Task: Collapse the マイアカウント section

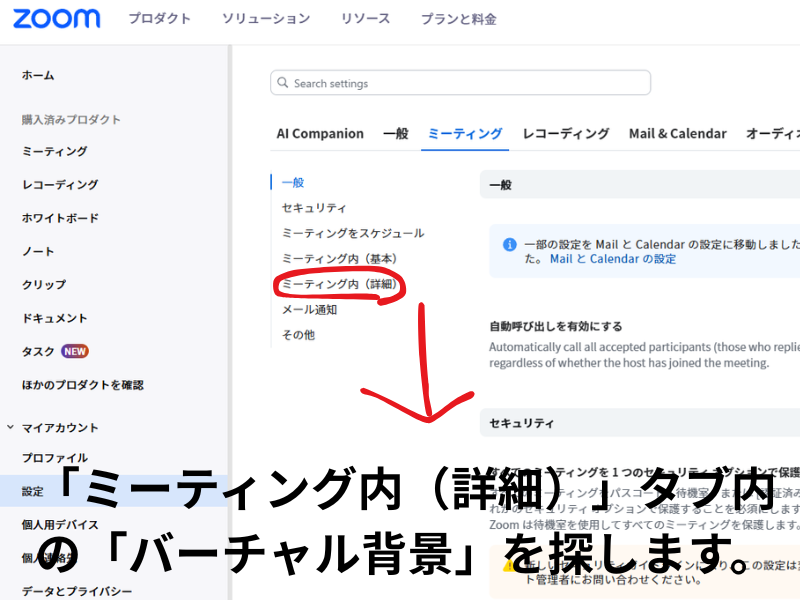Action: click(x=10, y=427)
